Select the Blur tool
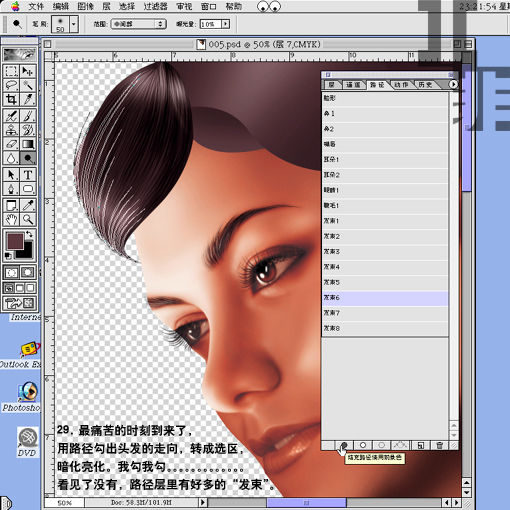The height and width of the screenshot is (510, 510). pyautogui.click(x=11, y=158)
